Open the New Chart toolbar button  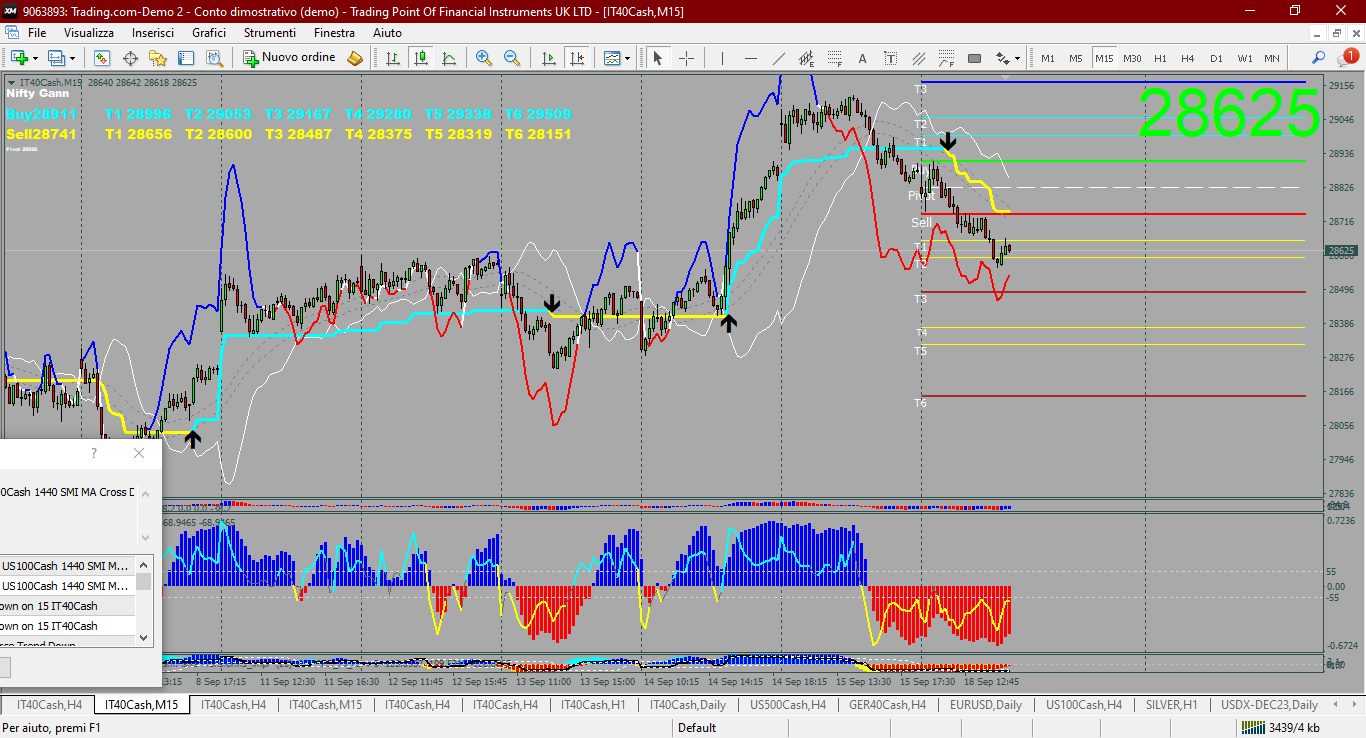tap(18, 58)
